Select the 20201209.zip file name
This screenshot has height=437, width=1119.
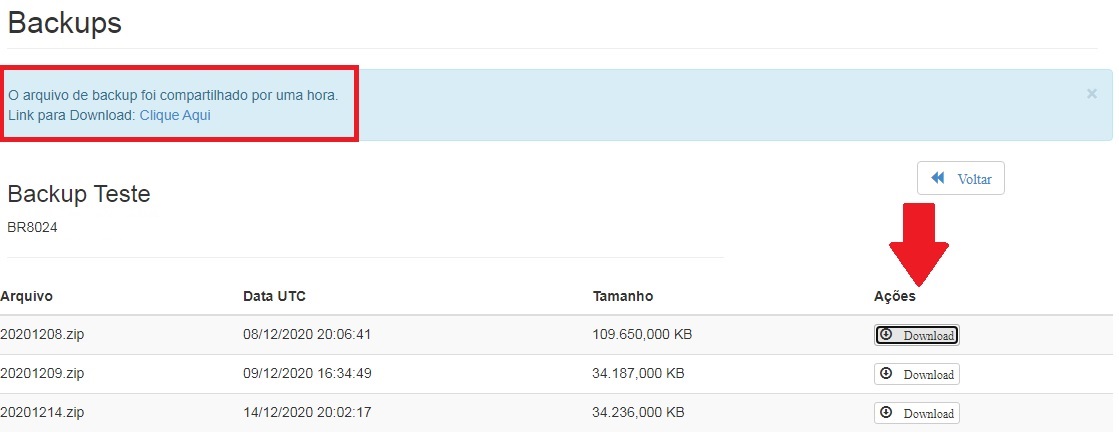(x=43, y=374)
